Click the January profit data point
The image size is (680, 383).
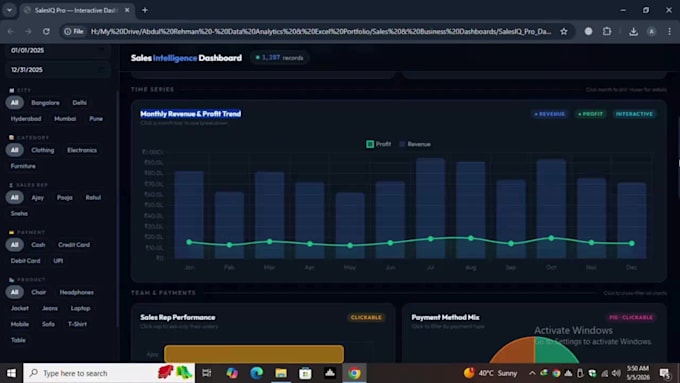coord(189,242)
